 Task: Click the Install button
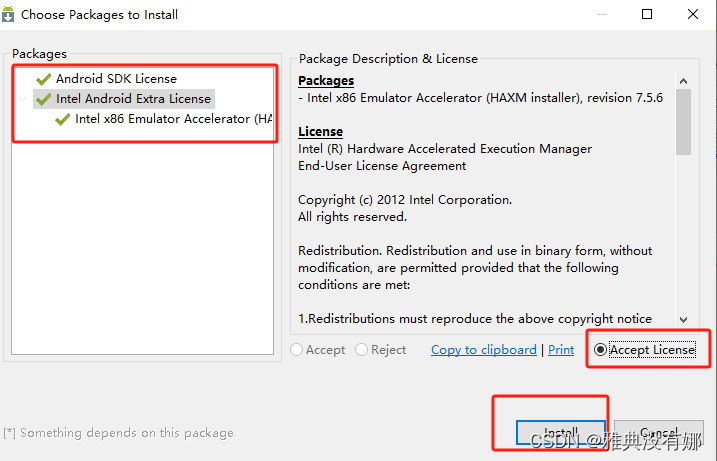(561, 432)
